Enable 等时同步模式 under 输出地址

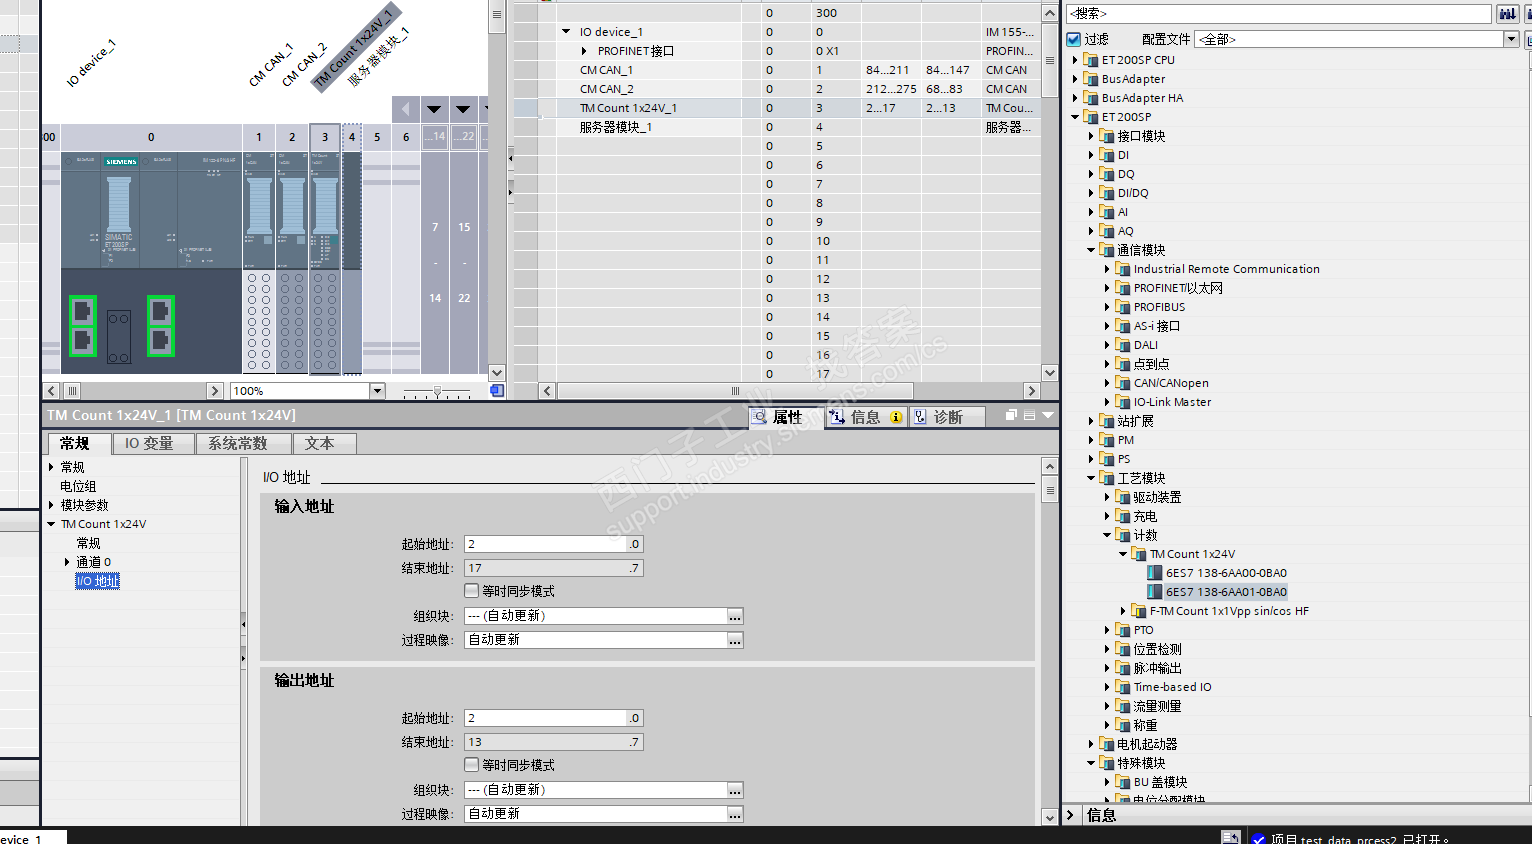point(472,765)
